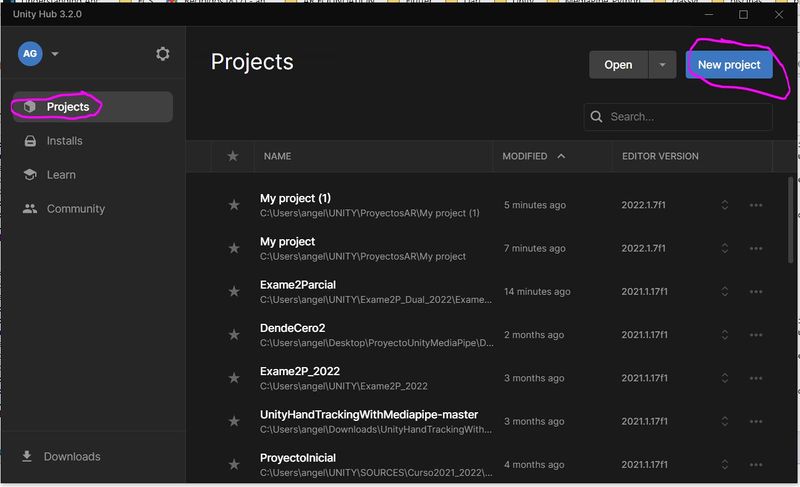The image size is (800, 487).
Task: Click the Open button
Action: [x=618, y=65]
